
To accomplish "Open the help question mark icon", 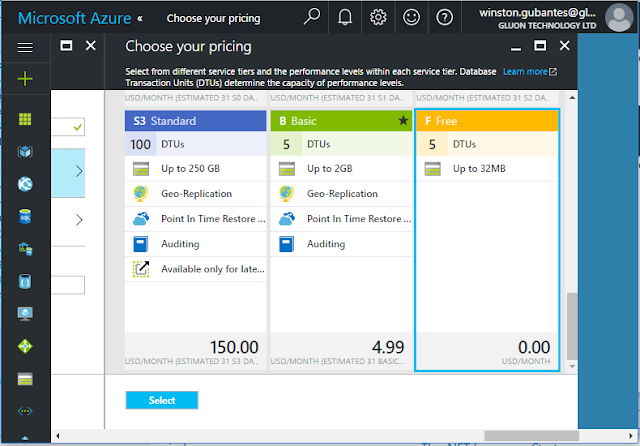I will coord(444,17).
